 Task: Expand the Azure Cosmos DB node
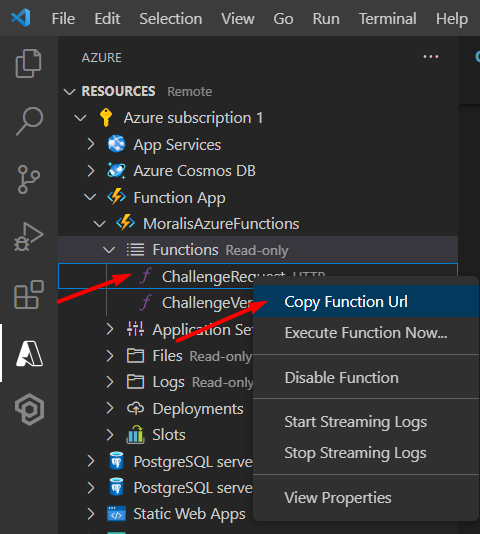(91, 171)
